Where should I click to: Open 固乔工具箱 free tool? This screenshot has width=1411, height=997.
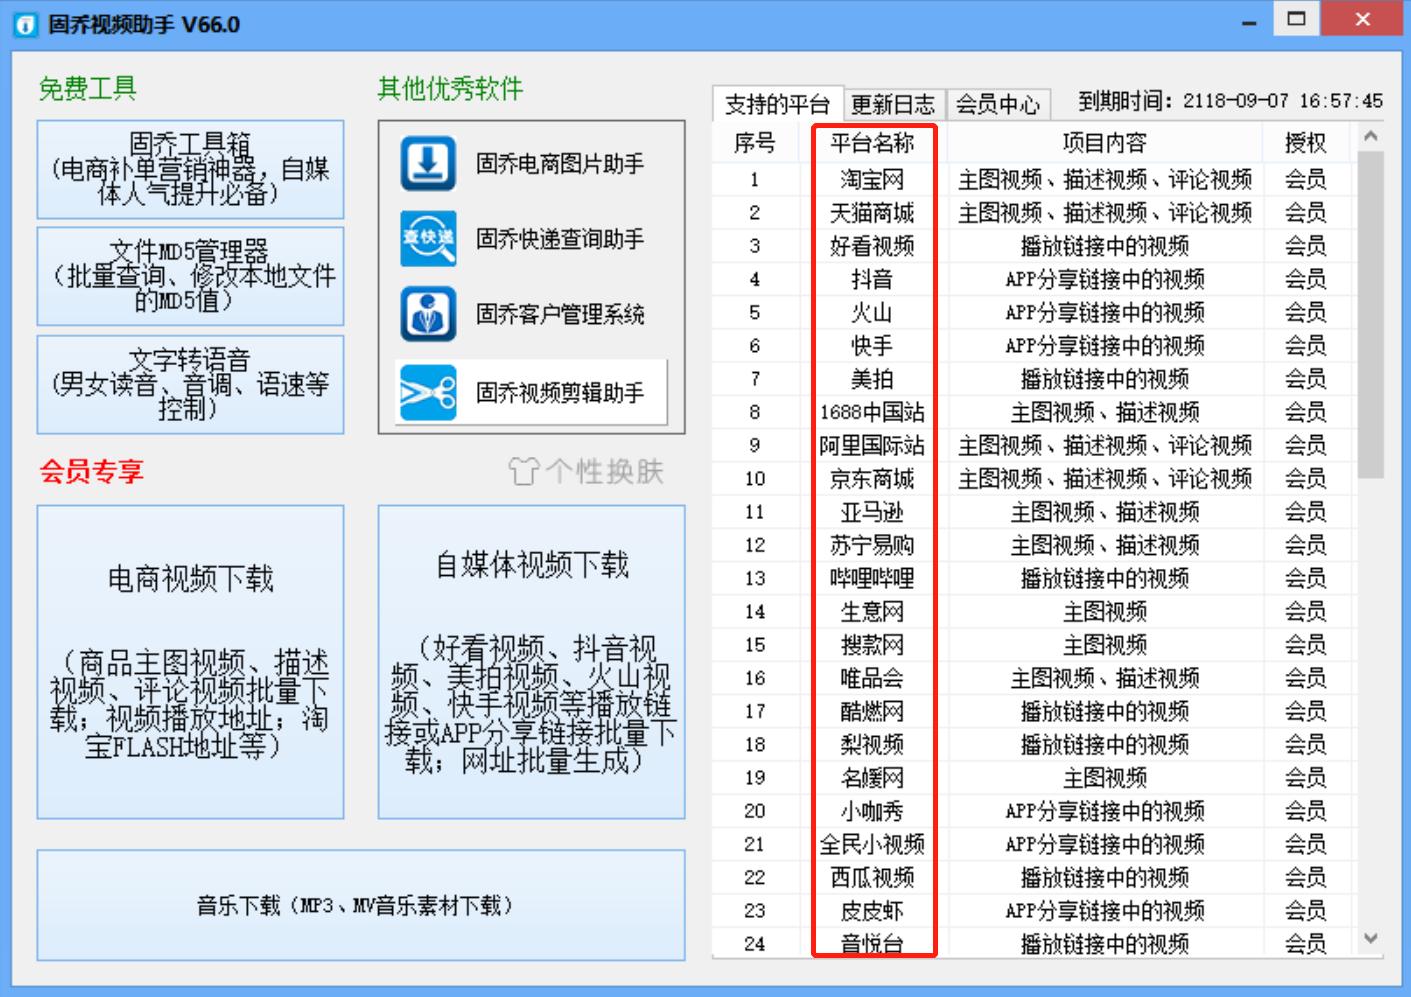coord(190,169)
